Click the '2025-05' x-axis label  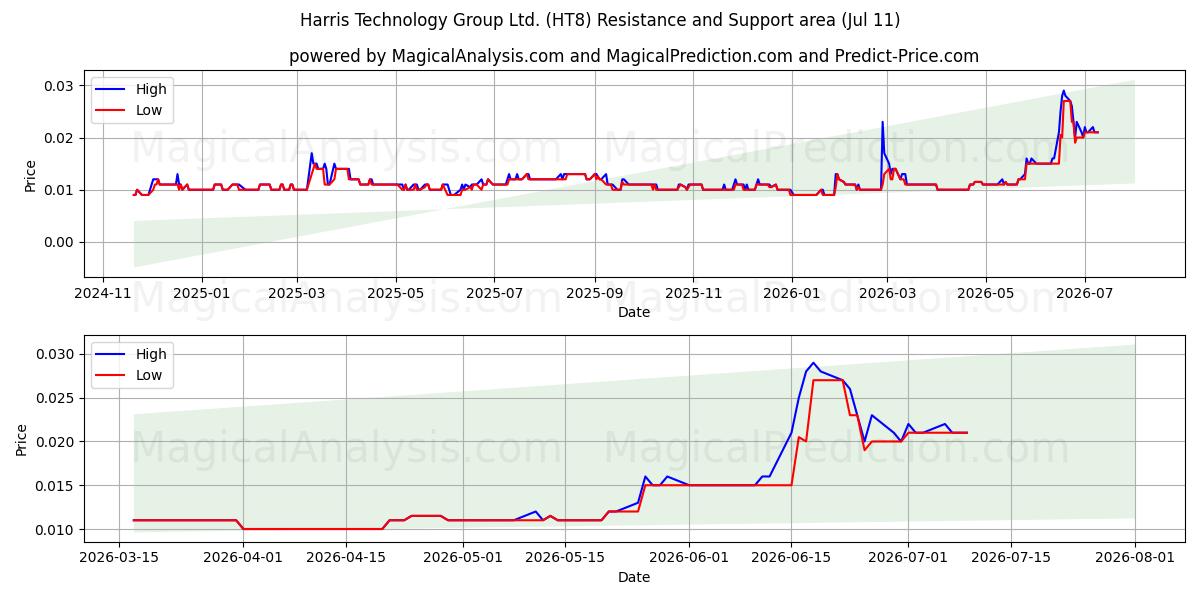[x=396, y=294]
